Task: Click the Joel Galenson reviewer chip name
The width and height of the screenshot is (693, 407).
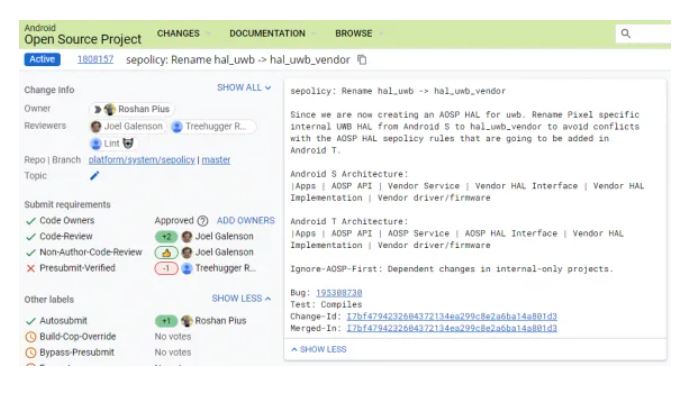Action: pyautogui.click(x=133, y=127)
